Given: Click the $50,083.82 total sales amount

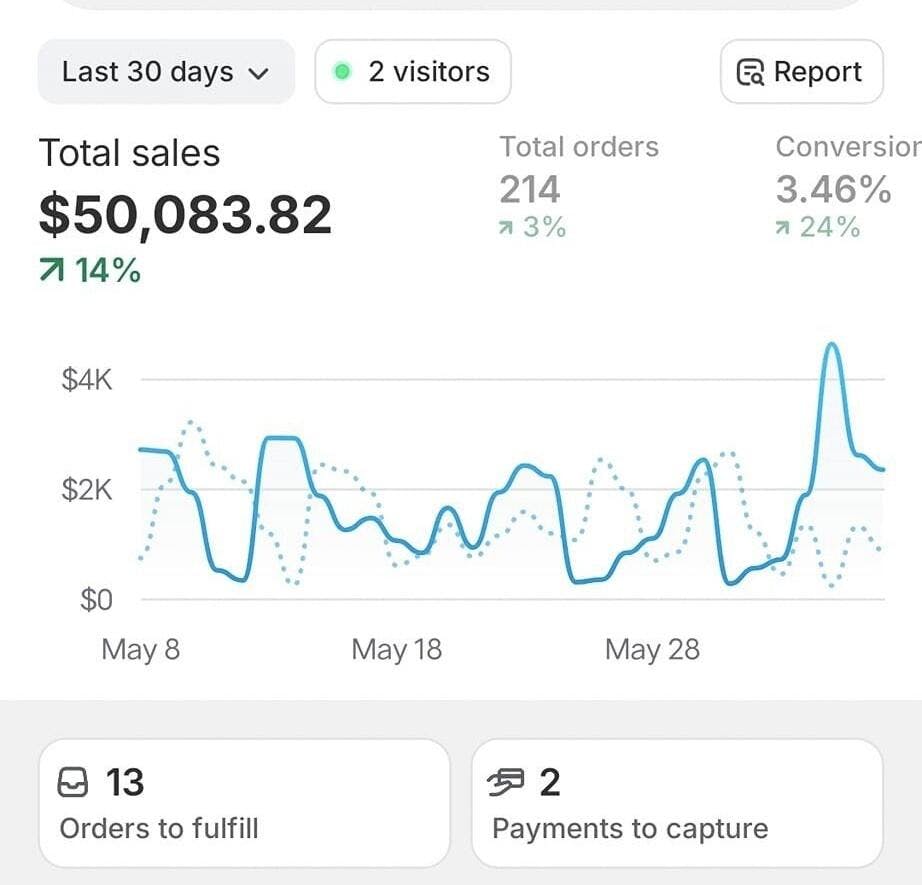Looking at the screenshot, I should 185,214.
